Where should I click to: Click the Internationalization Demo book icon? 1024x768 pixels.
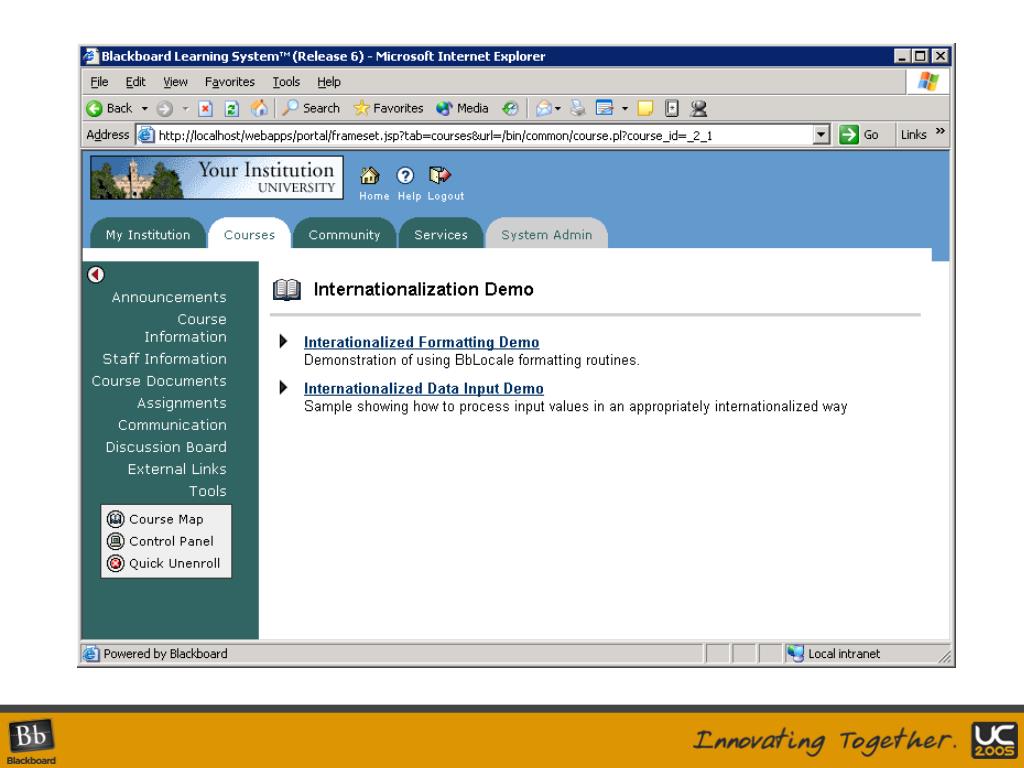coord(287,289)
